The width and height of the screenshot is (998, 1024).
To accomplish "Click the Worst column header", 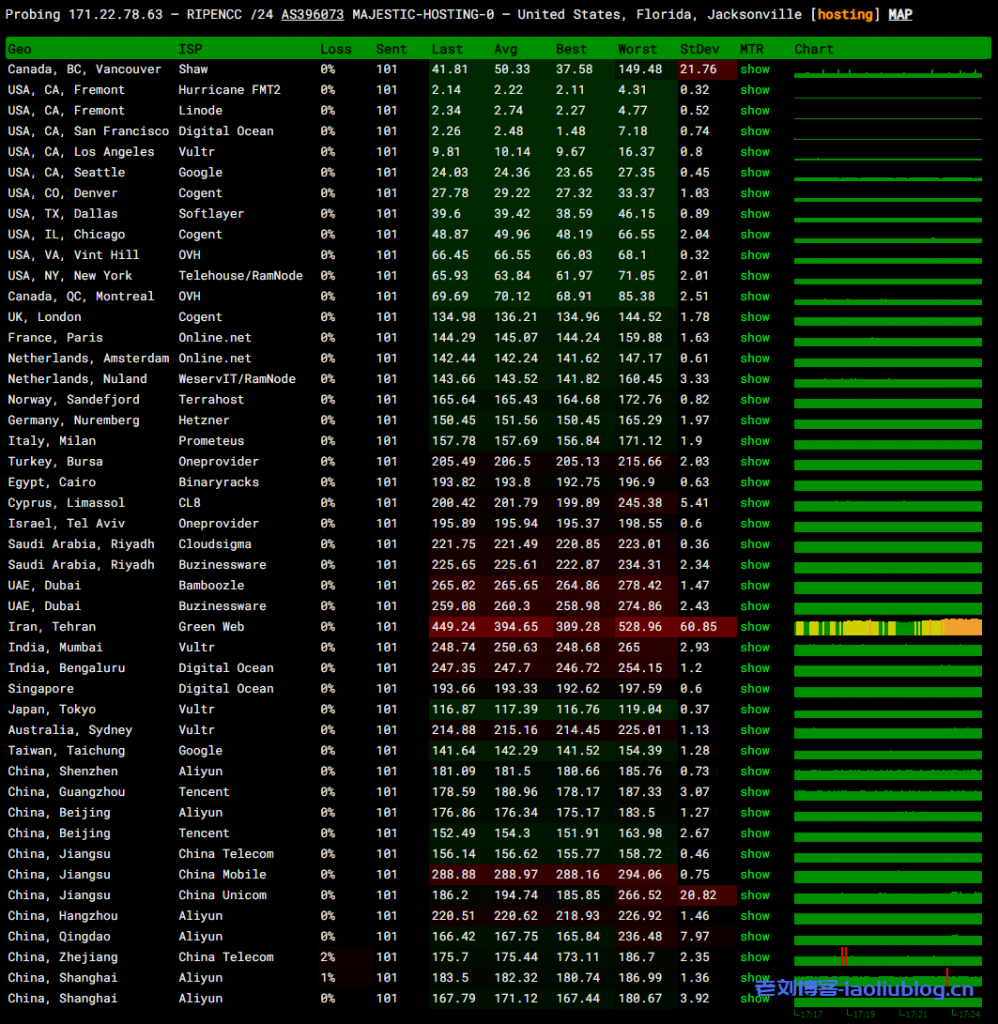I will pos(637,49).
